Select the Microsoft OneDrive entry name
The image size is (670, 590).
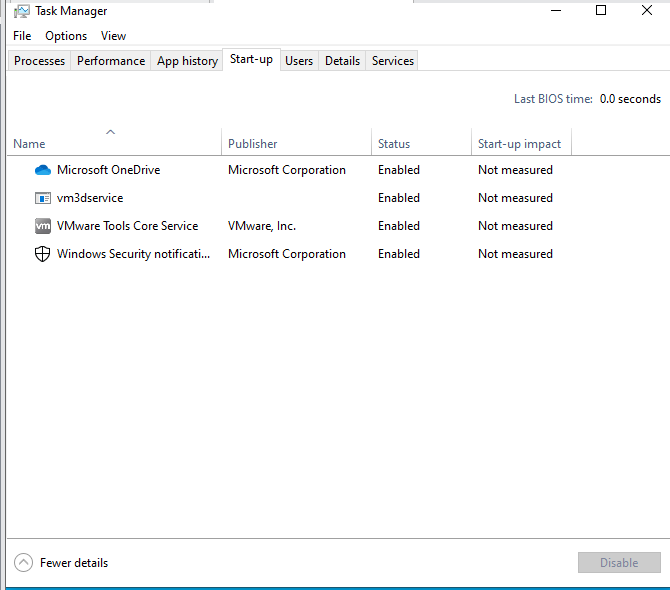109,170
